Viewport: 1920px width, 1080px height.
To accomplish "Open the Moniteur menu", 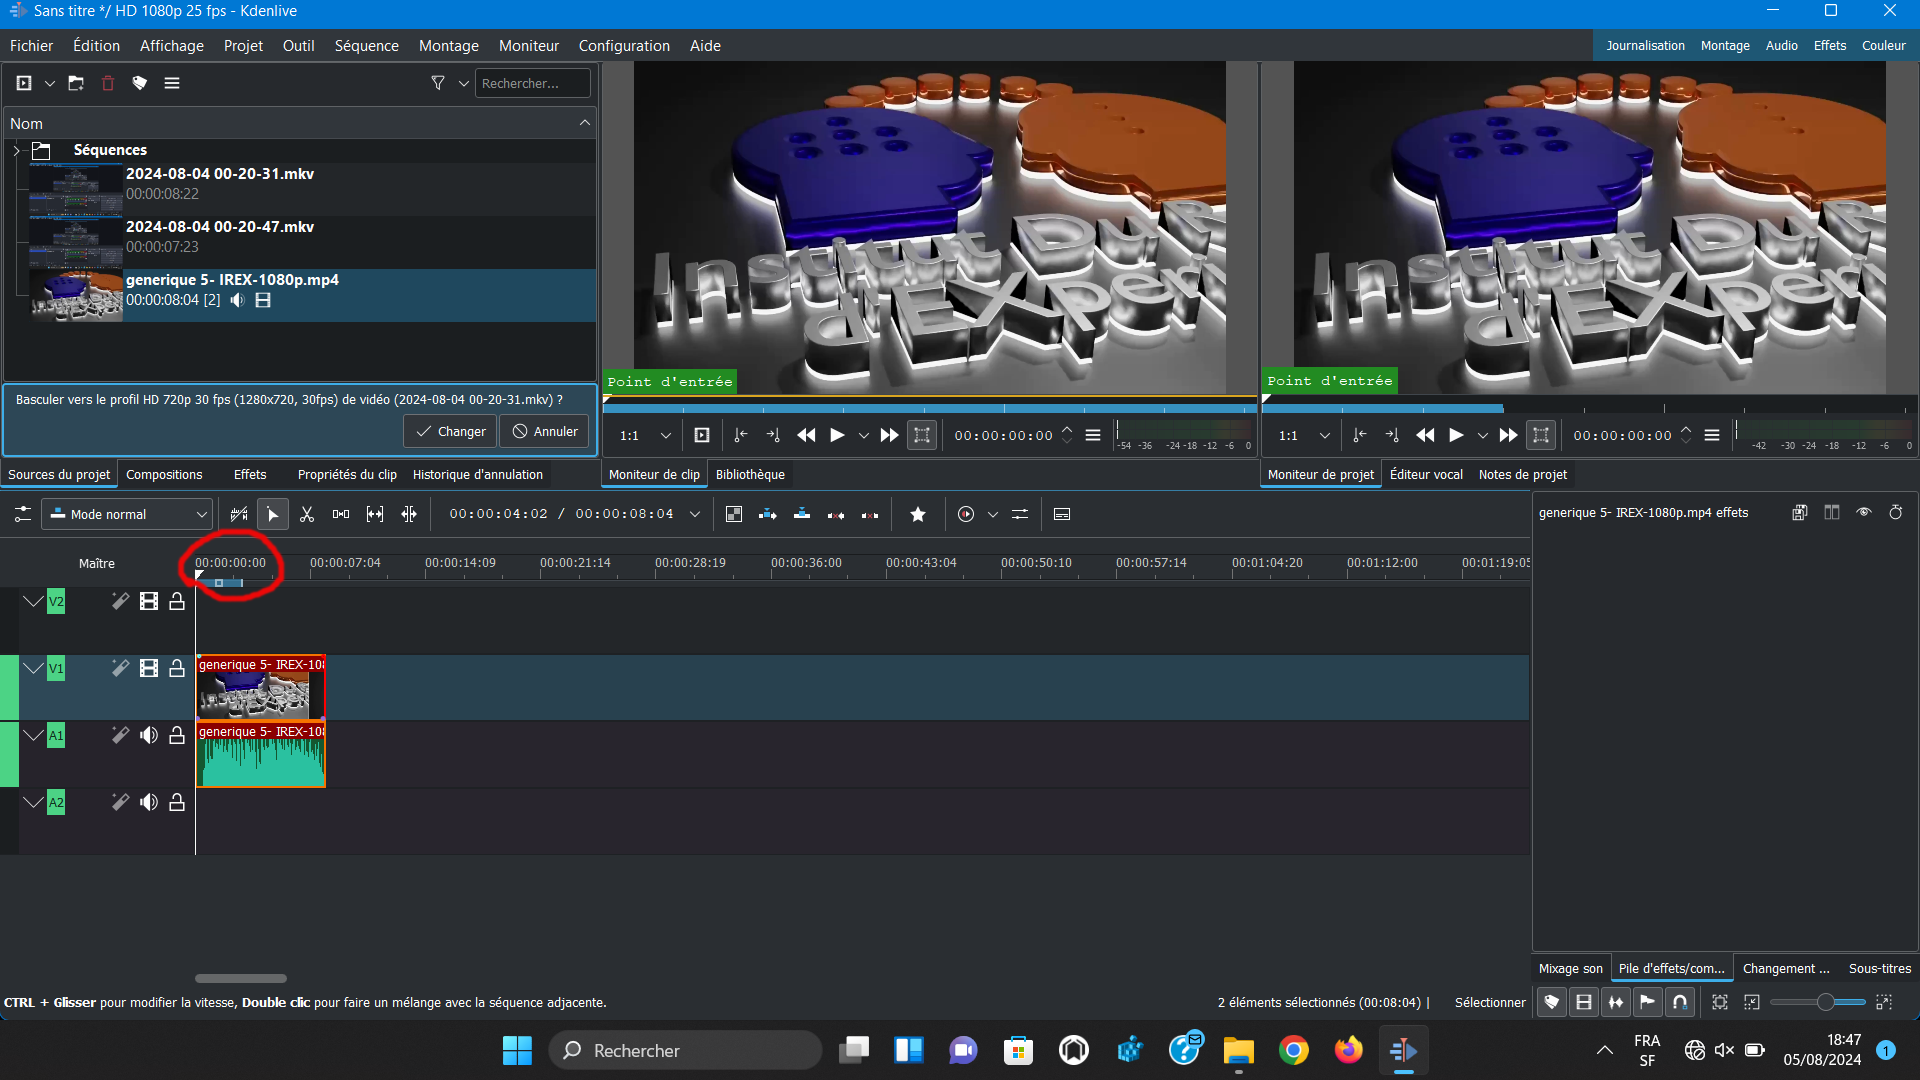I will coord(529,46).
